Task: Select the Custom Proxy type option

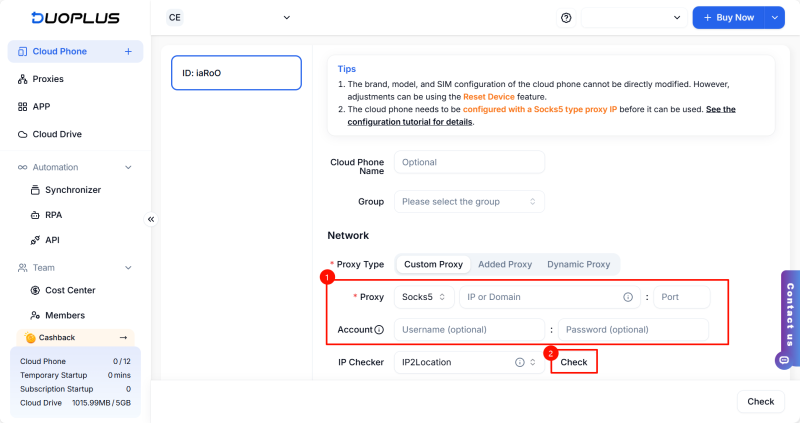Action: click(x=433, y=264)
